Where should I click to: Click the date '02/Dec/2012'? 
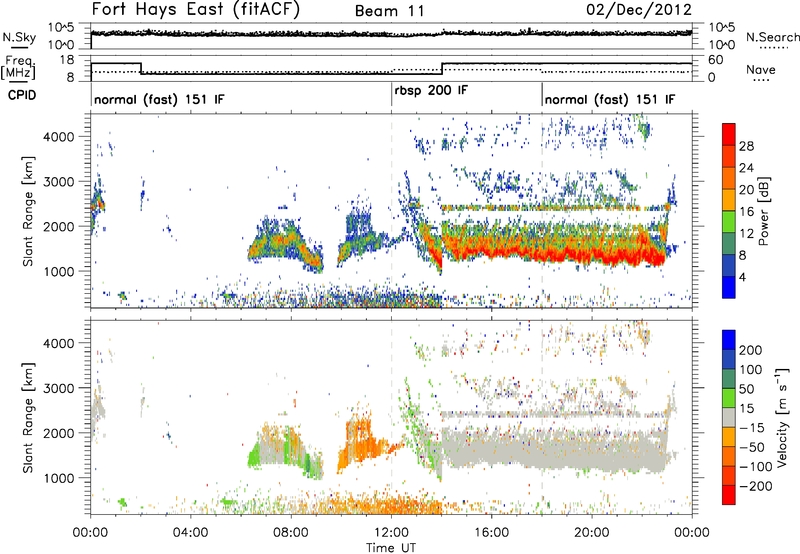pyautogui.click(x=639, y=9)
